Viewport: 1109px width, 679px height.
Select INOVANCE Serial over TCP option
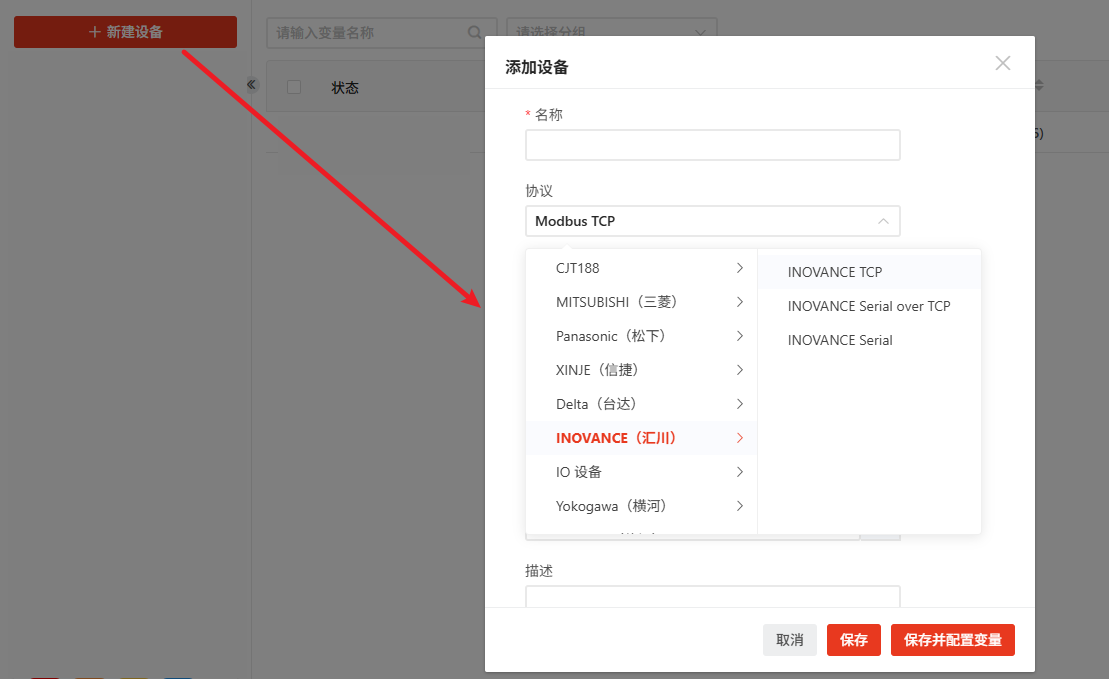click(x=868, y=306)
